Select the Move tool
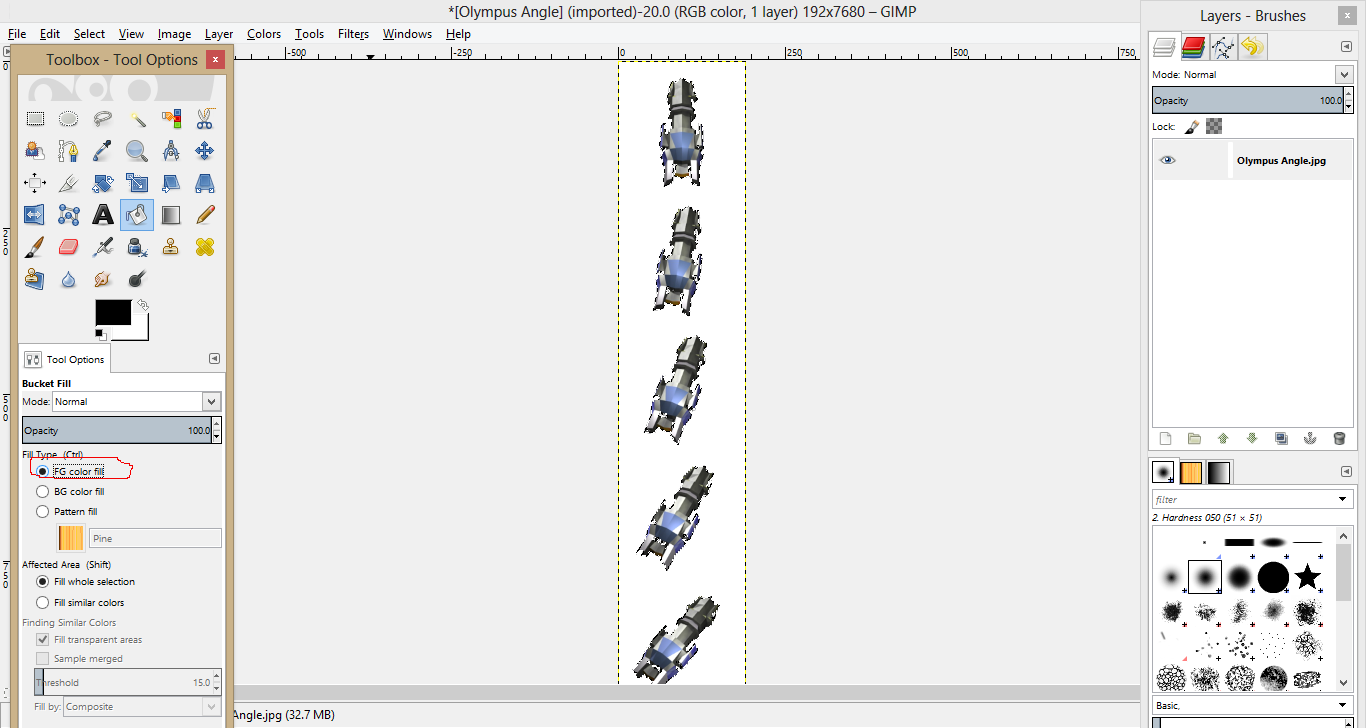The image size is (1366, 728). pos(205,151)
